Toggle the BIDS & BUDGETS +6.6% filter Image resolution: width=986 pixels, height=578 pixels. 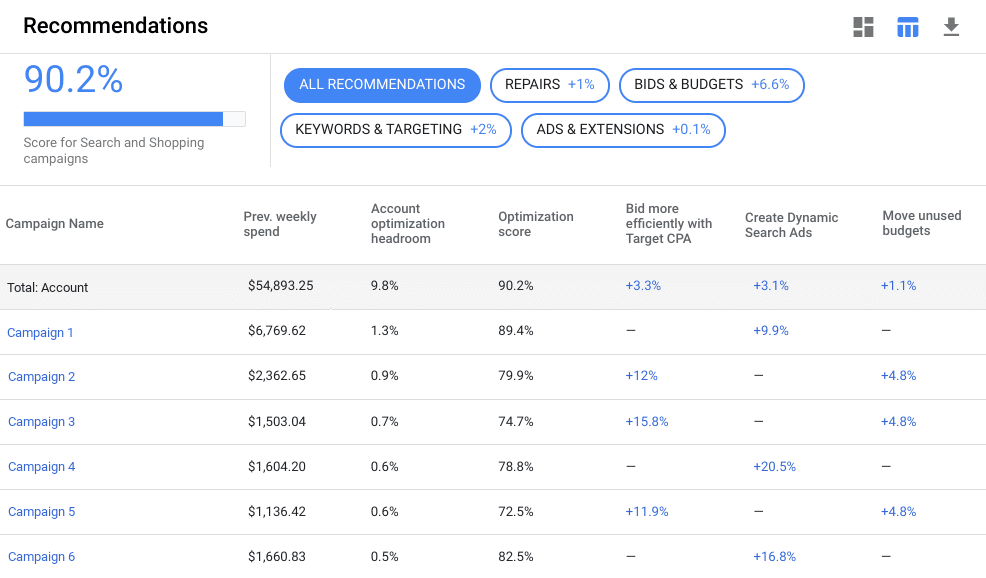pos(711,85)
